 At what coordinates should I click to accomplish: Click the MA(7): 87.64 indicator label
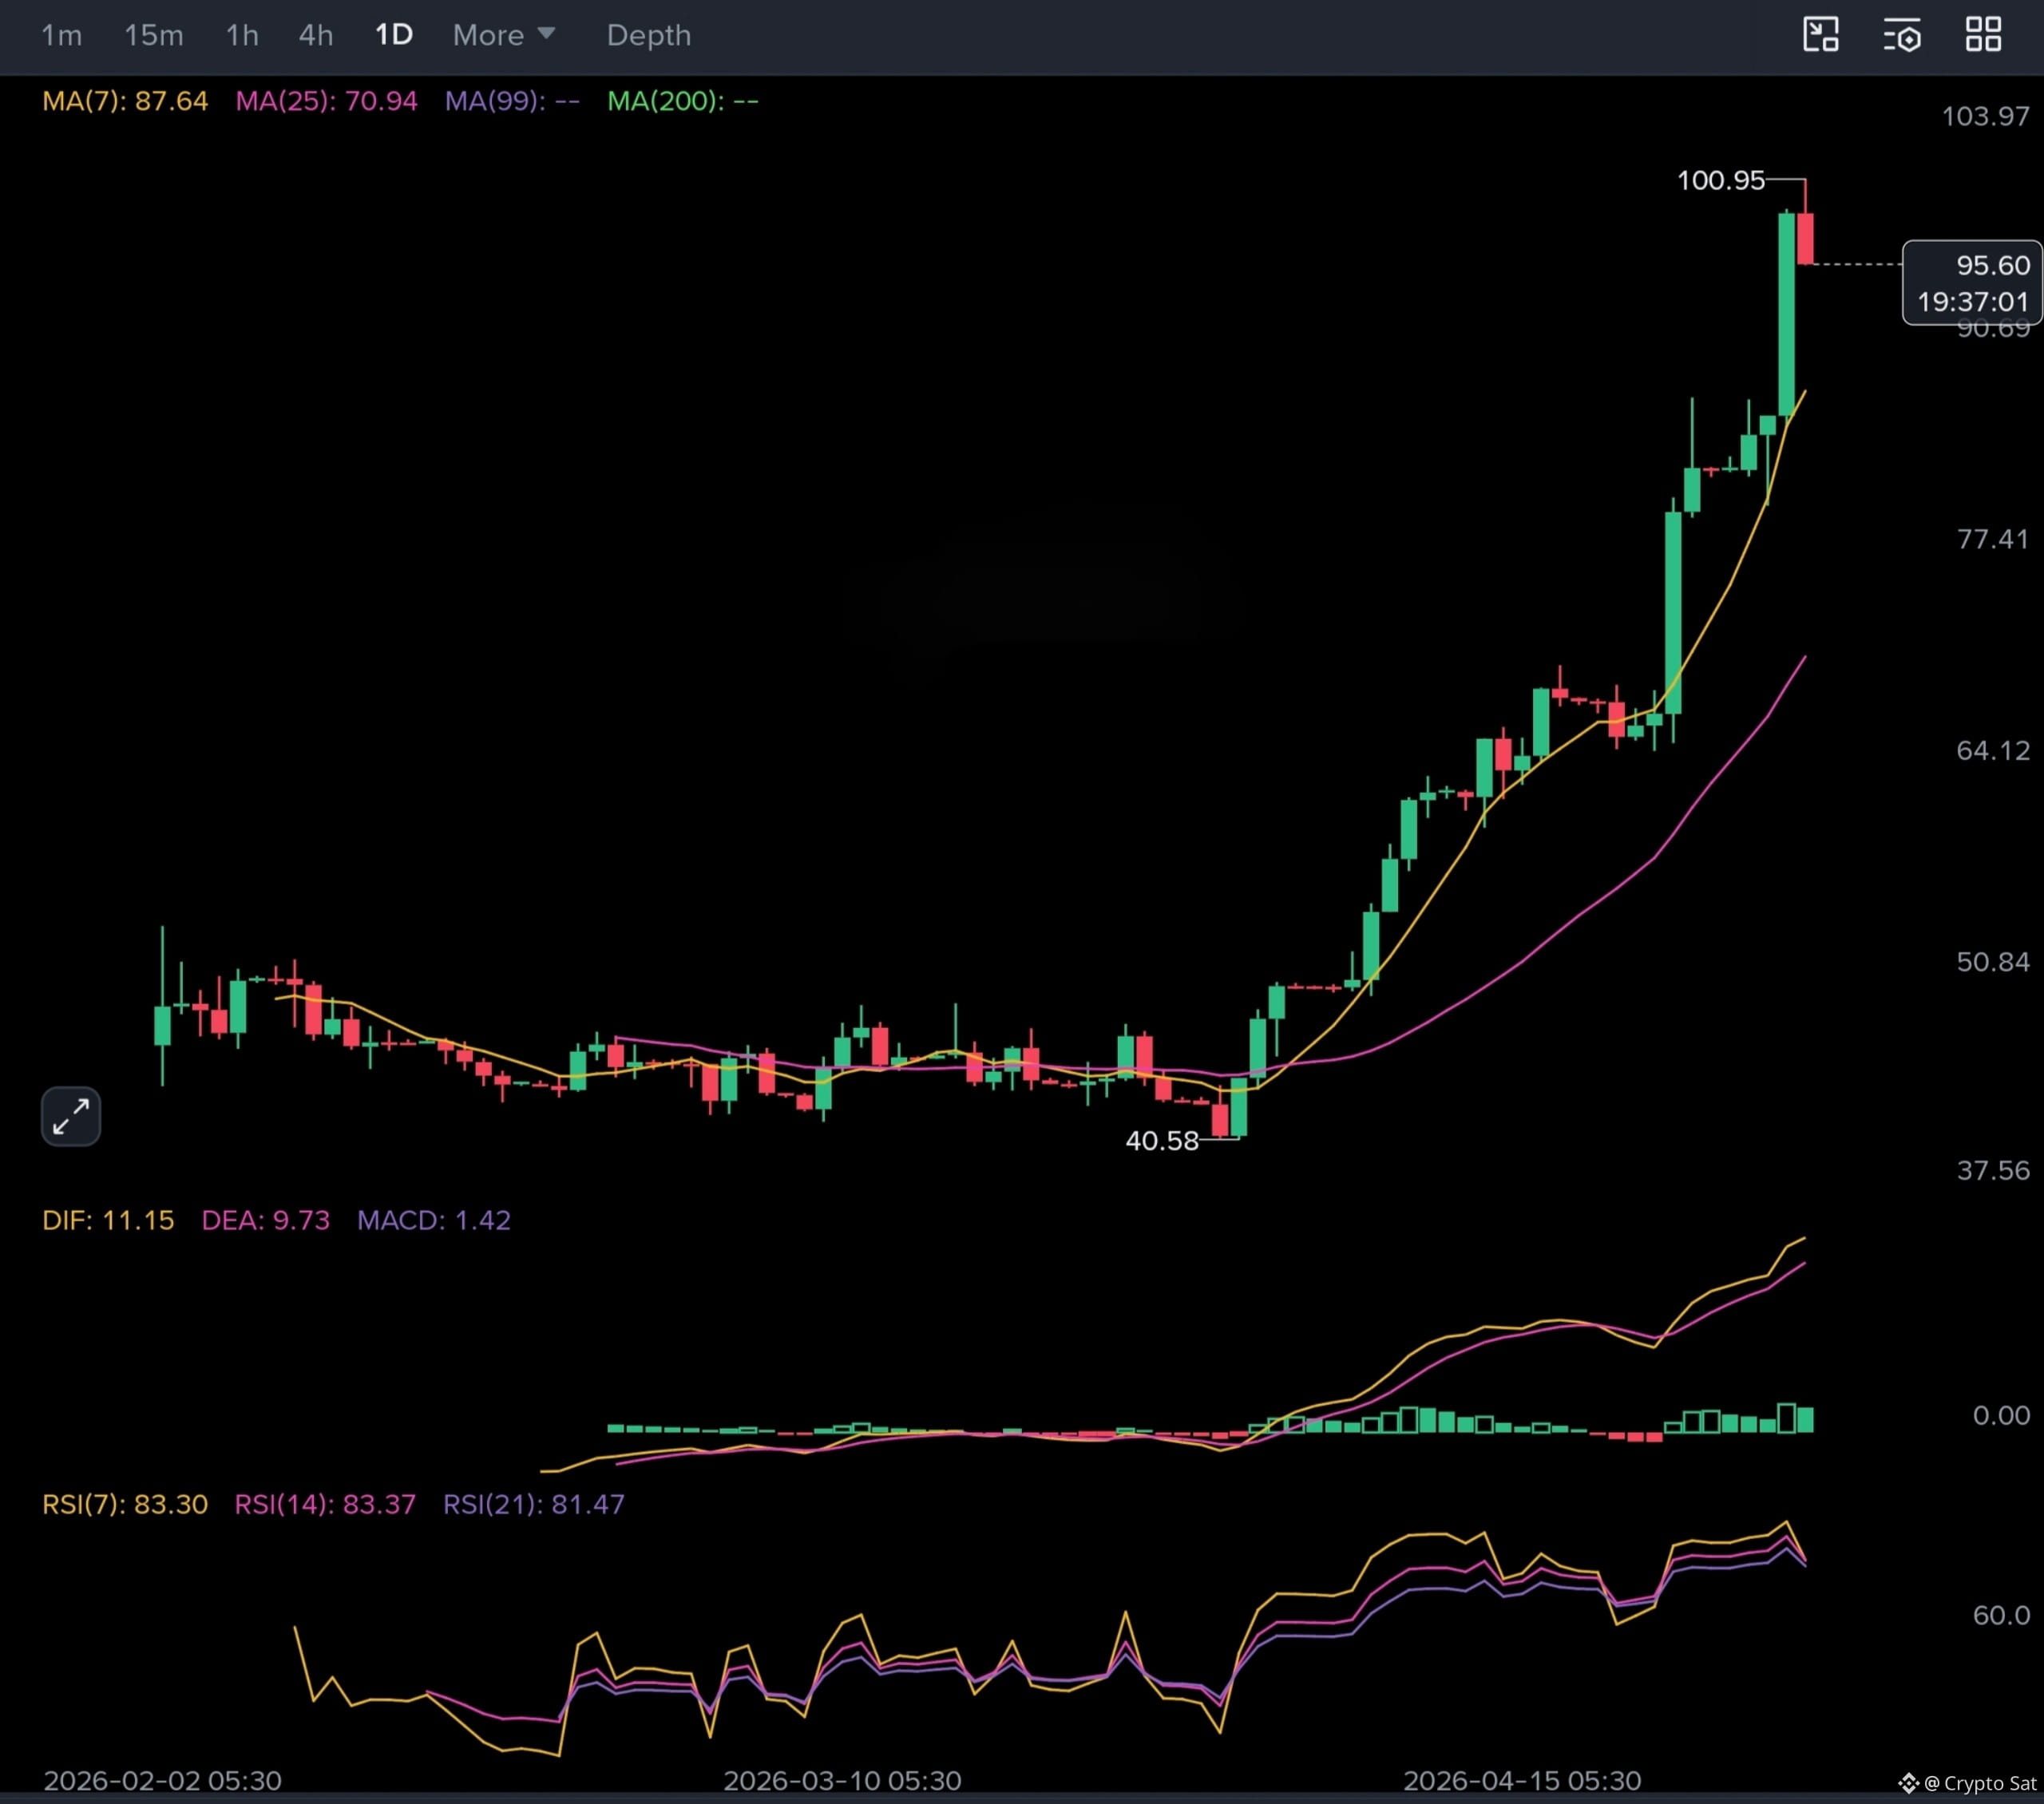tap(125, 101)
